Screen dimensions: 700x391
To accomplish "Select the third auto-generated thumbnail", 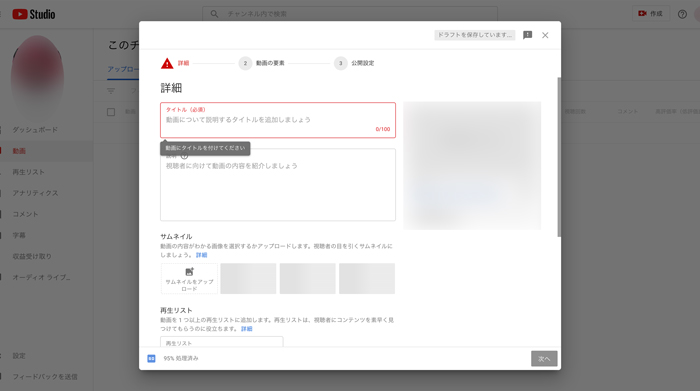I will pyautogui.click(x=367, y=279).
